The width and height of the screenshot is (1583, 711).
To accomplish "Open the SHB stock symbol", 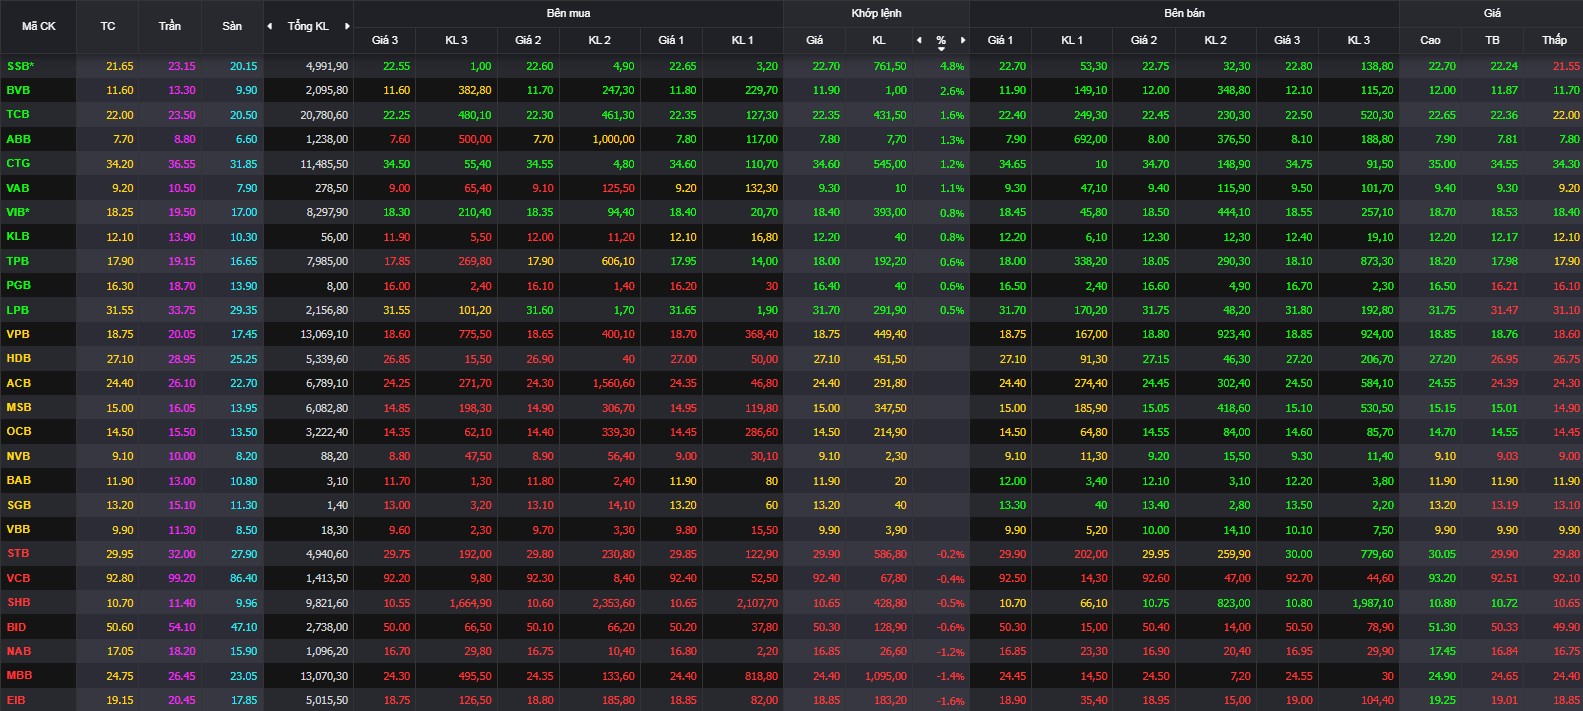I will click(18, 602).
